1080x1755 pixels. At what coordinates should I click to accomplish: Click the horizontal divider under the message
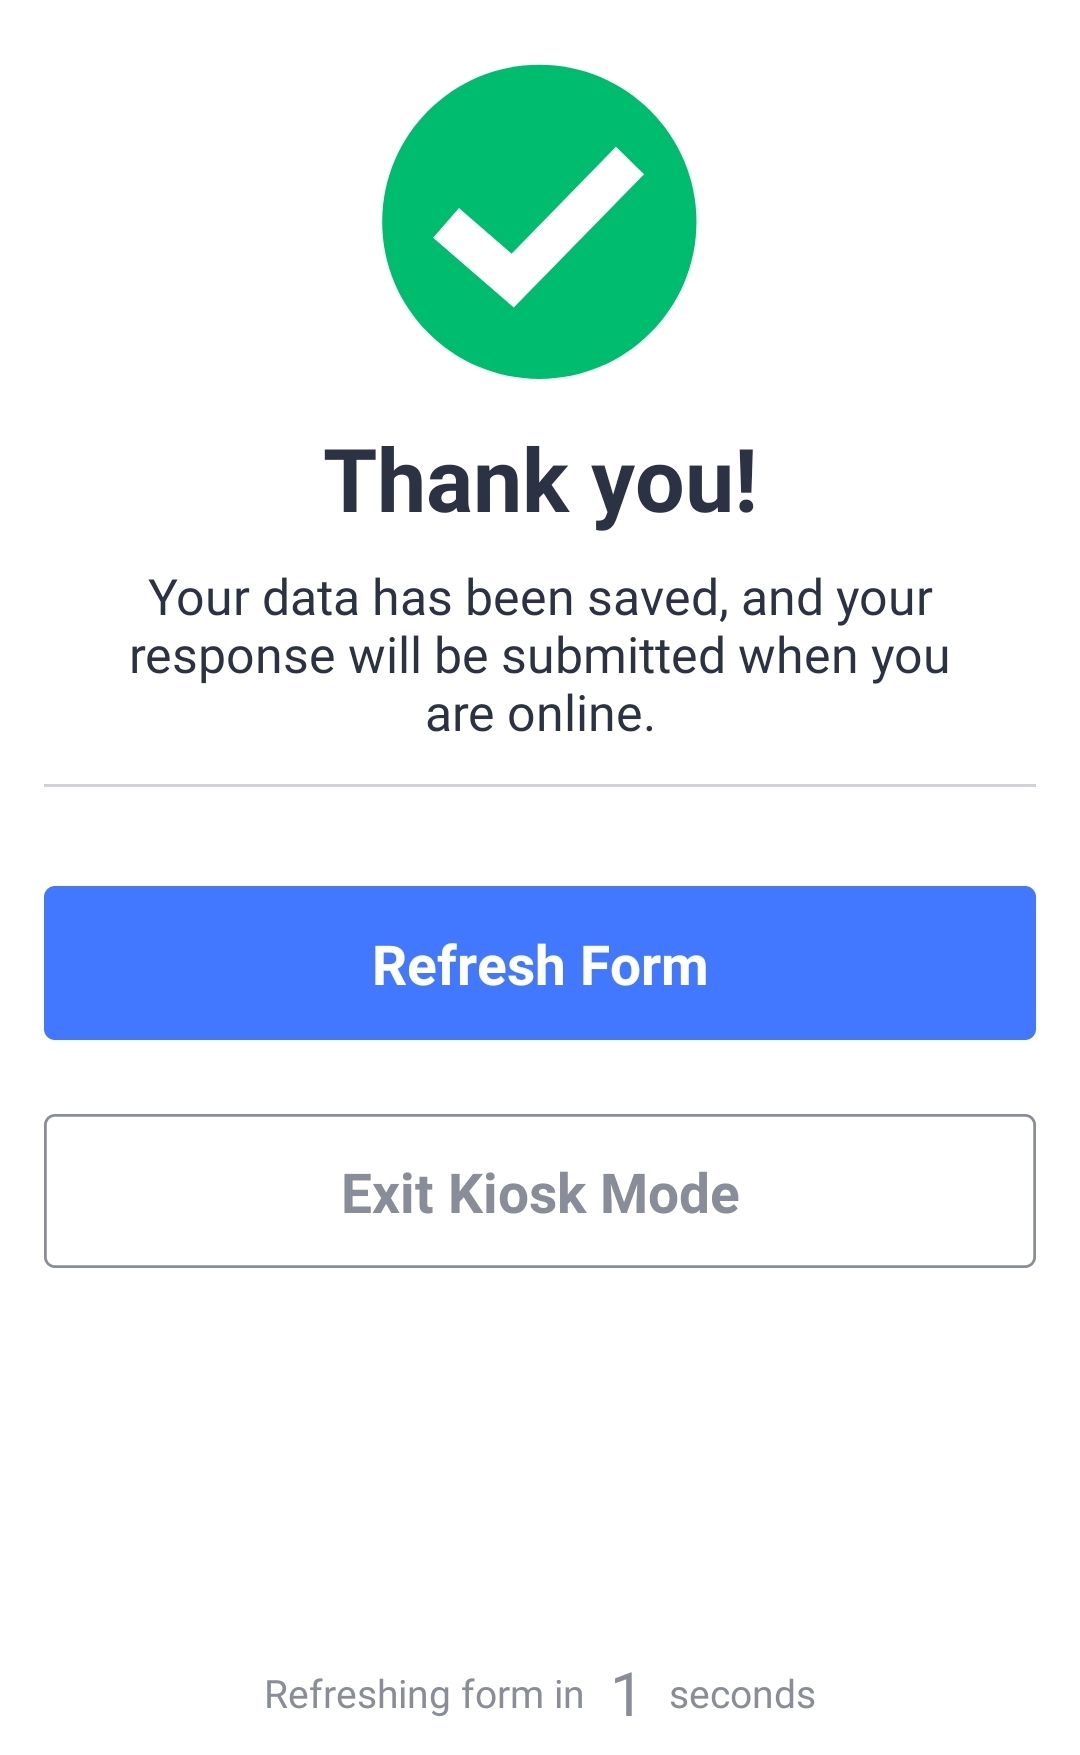[540, 786]
